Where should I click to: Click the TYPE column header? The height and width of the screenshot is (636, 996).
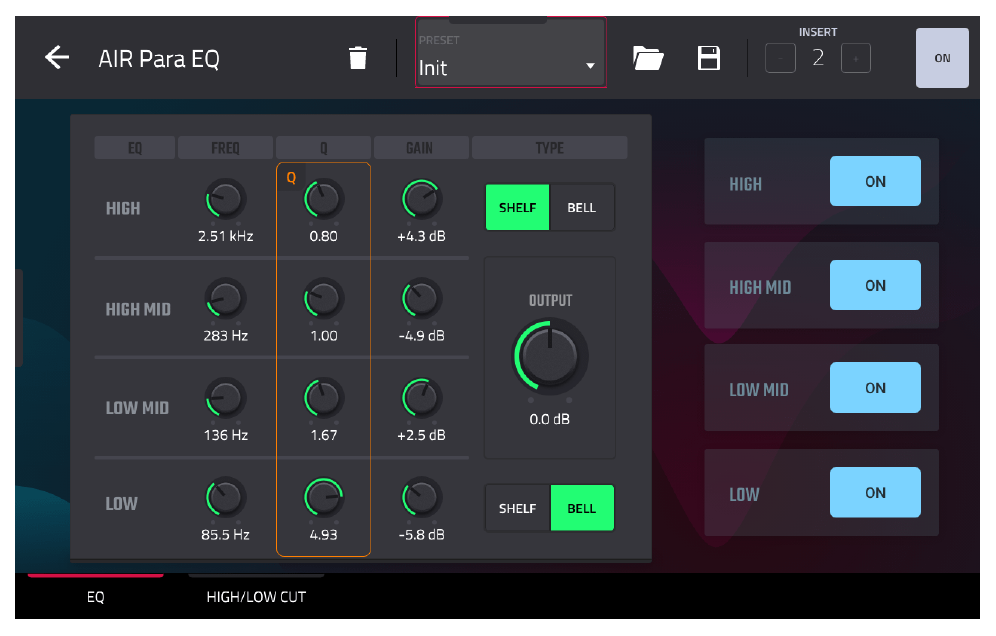(x=549, y=148)
